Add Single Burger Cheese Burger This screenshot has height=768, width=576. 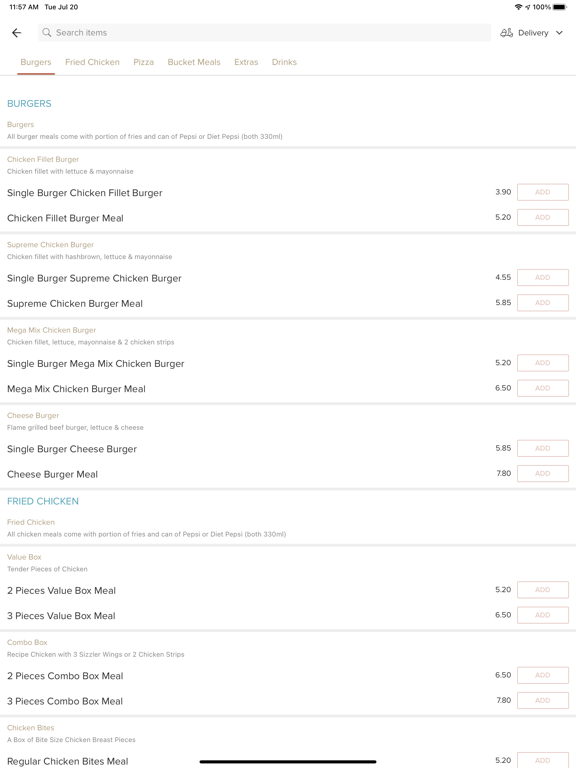click(543, 448)
